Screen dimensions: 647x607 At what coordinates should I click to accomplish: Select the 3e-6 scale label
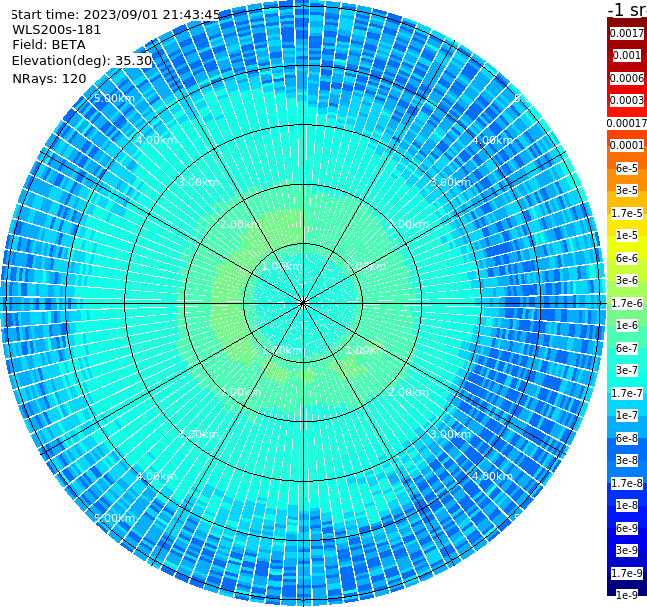pos(627,280)
